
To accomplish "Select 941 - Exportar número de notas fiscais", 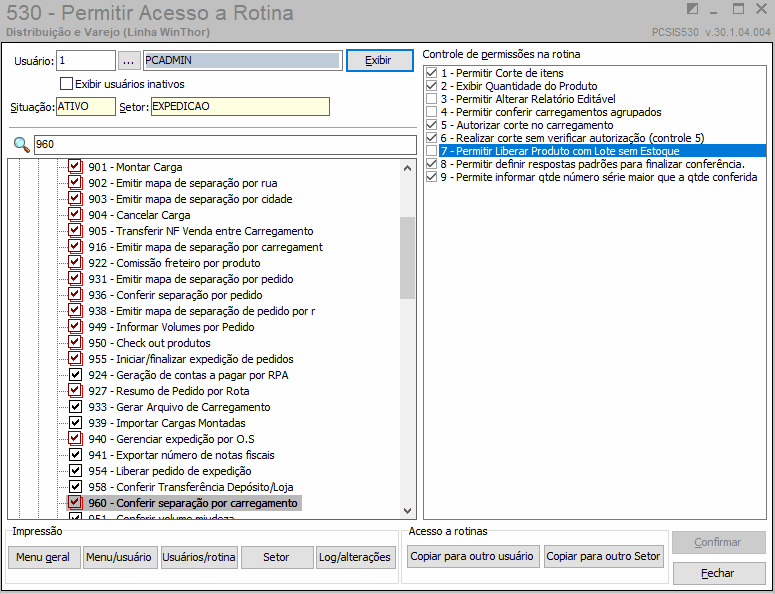I will [x=181, y=455].
